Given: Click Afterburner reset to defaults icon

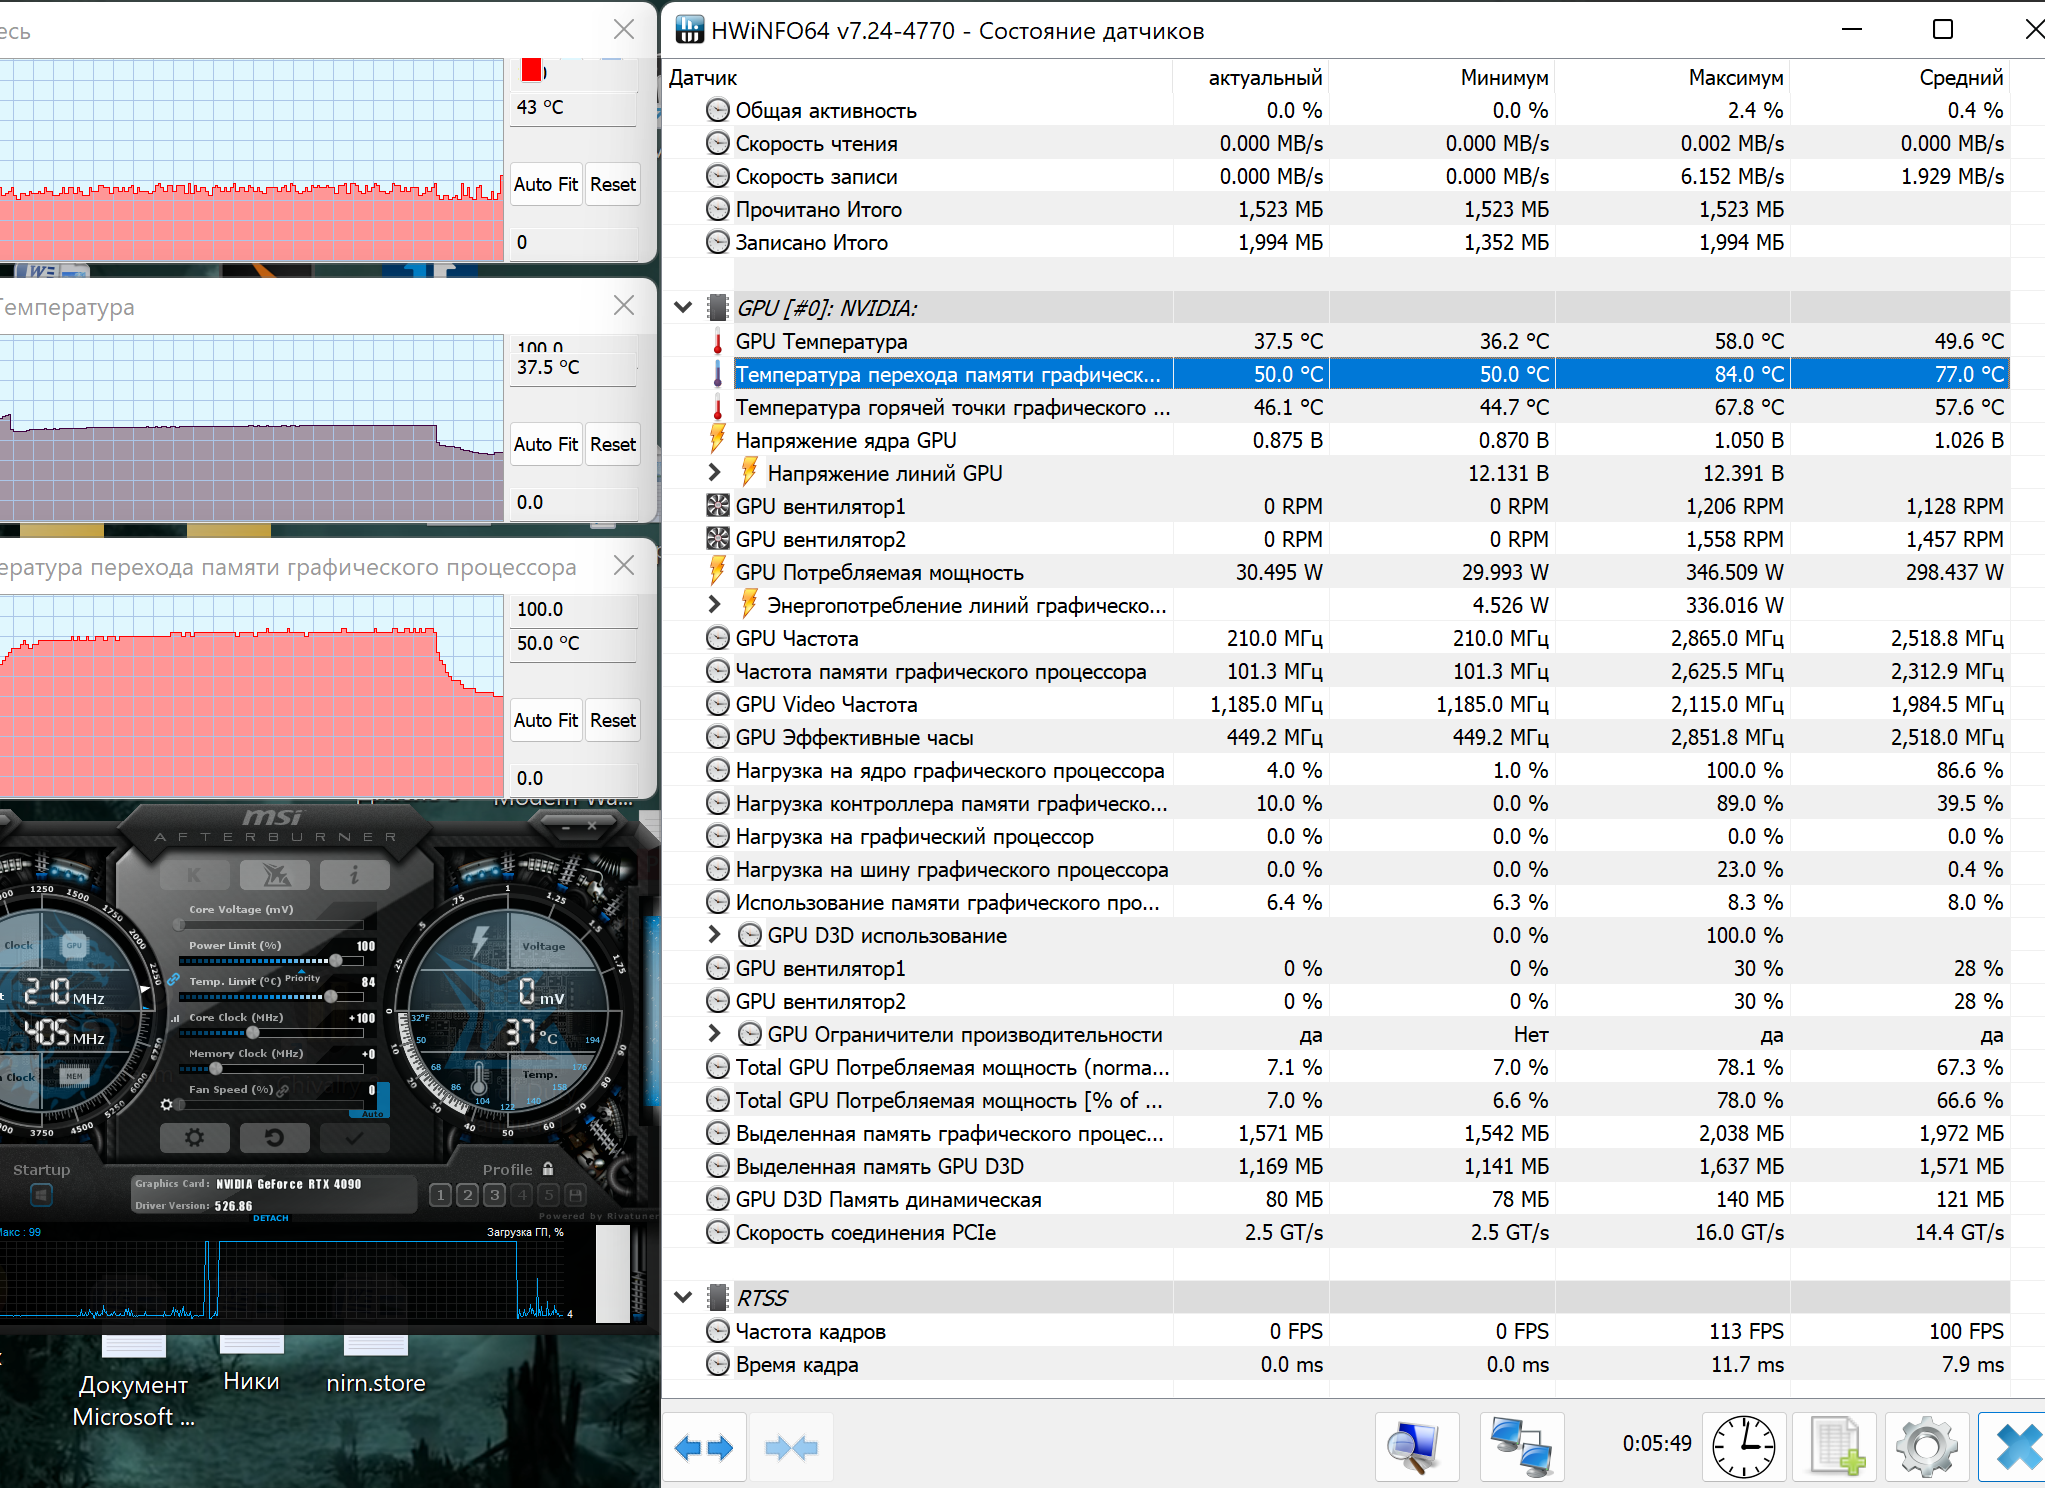Looking at the screenshot, I should click(274, 1138).
